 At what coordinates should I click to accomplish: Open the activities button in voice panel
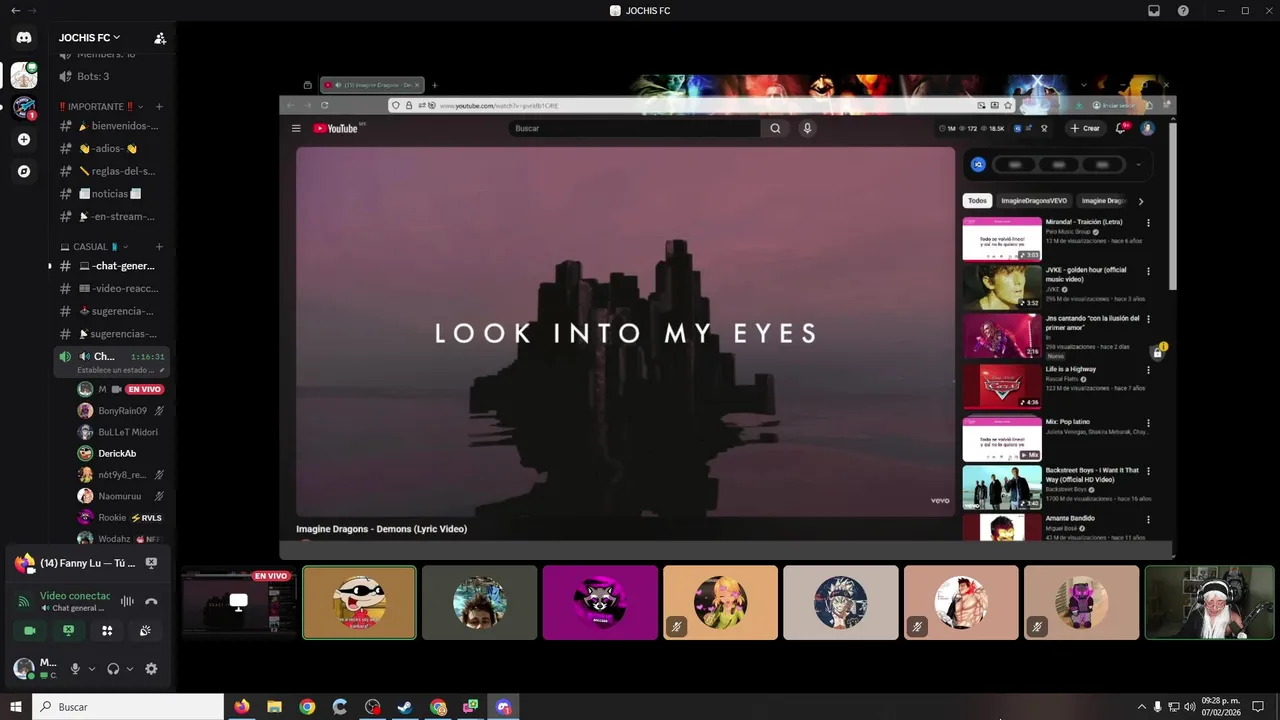pos(107,631)
